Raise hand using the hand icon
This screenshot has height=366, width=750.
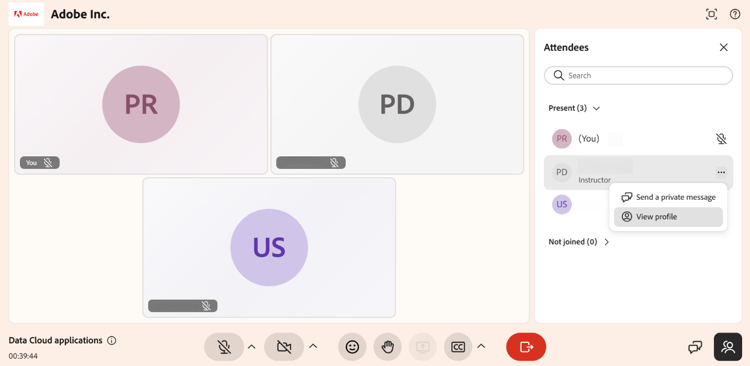[x=387, y=346]
